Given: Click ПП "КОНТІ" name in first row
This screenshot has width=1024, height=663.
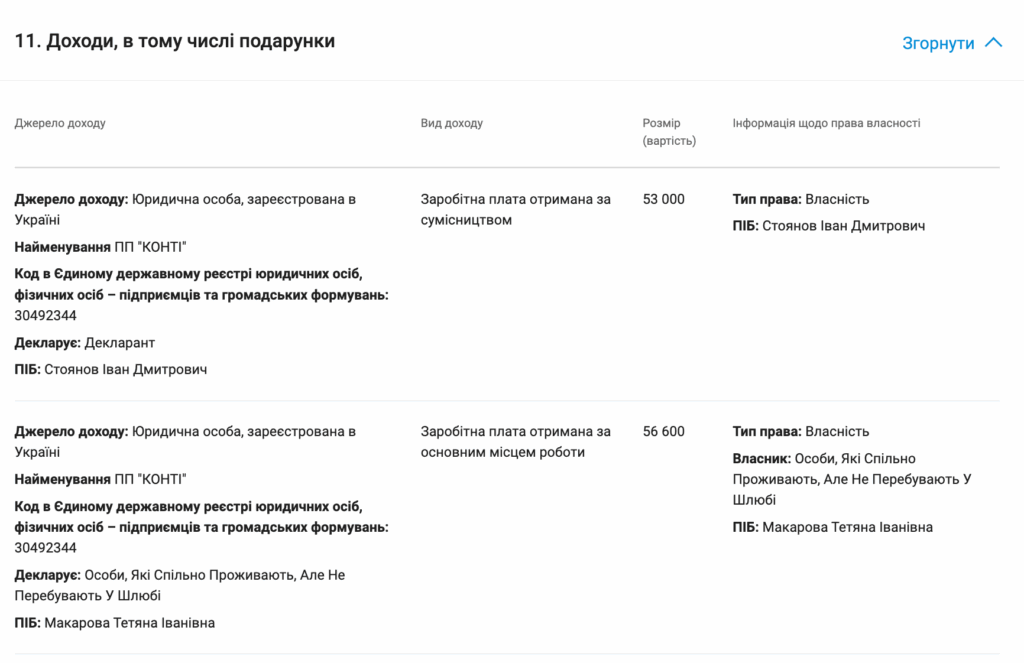Looking at the screenshot, I should (150, 247).
